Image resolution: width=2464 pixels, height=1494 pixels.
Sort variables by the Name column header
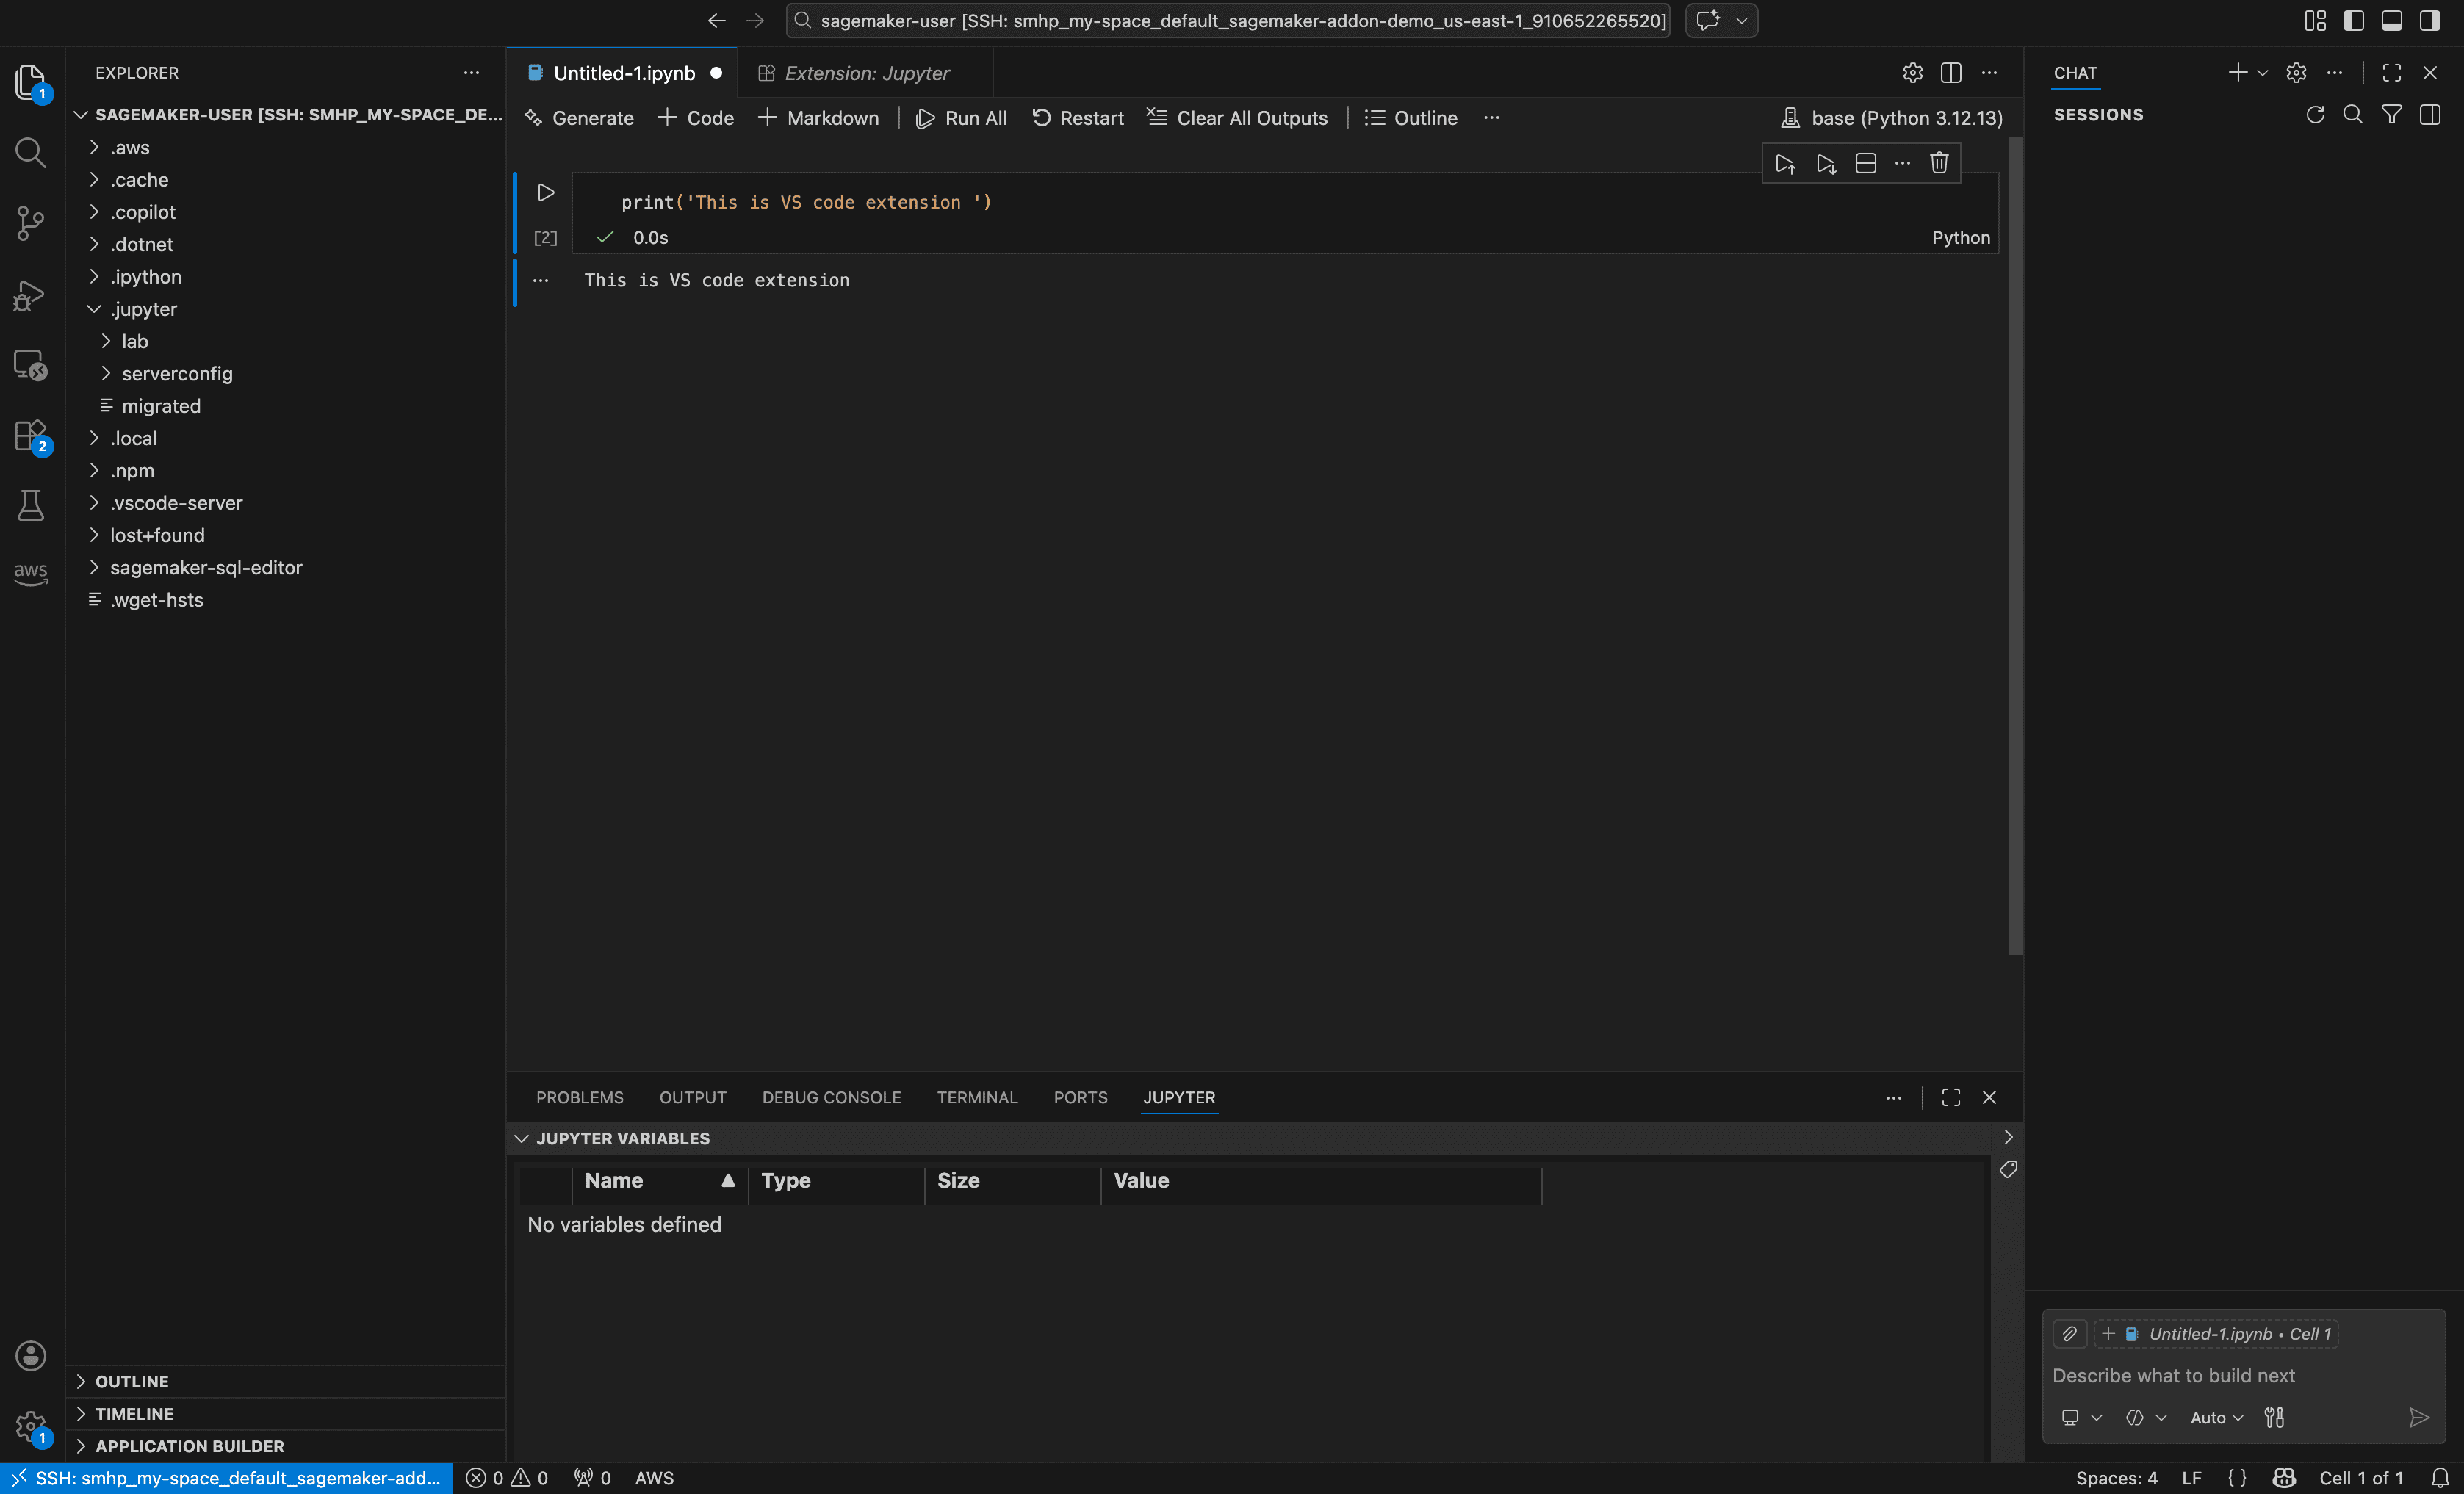tap(660, 1181)
